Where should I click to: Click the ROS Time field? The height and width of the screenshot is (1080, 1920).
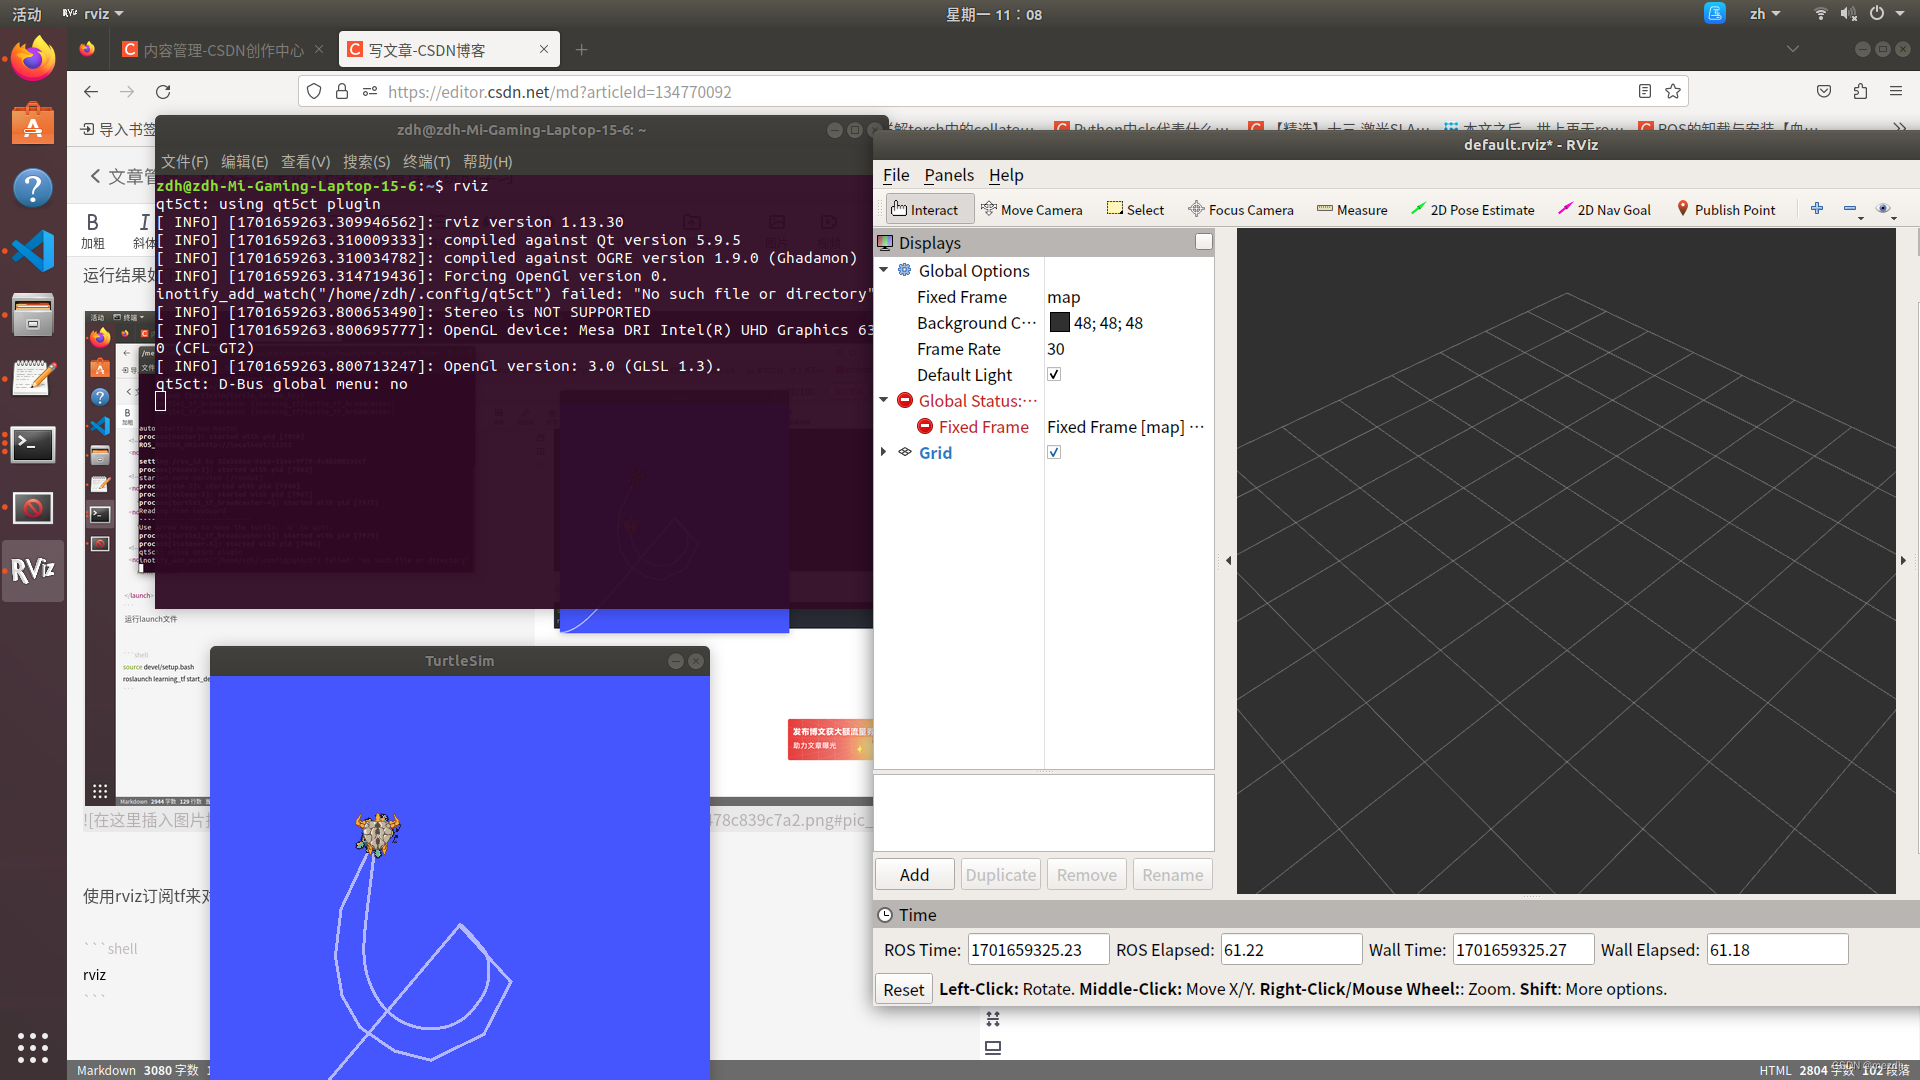pos(1037,949)
